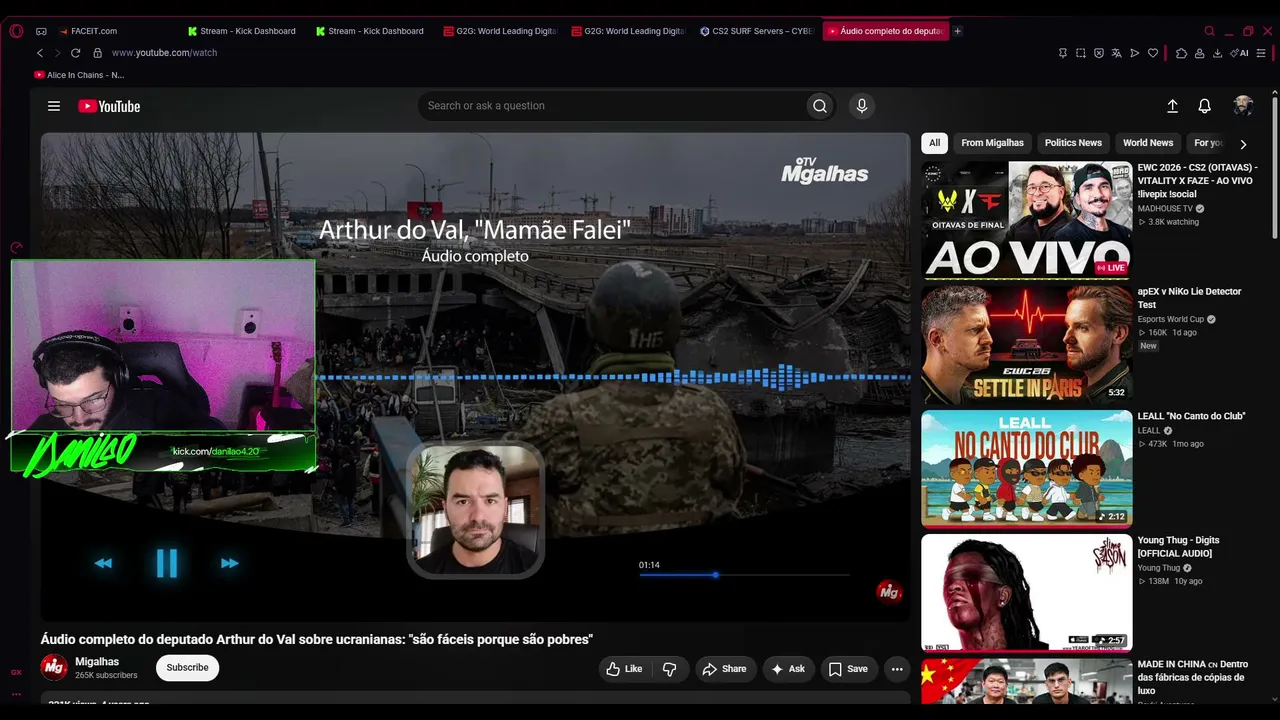Take a snapshot with the capture icon
Image resolution: width=1280 pixels, height=720 pixels.
click(1081, 53)
